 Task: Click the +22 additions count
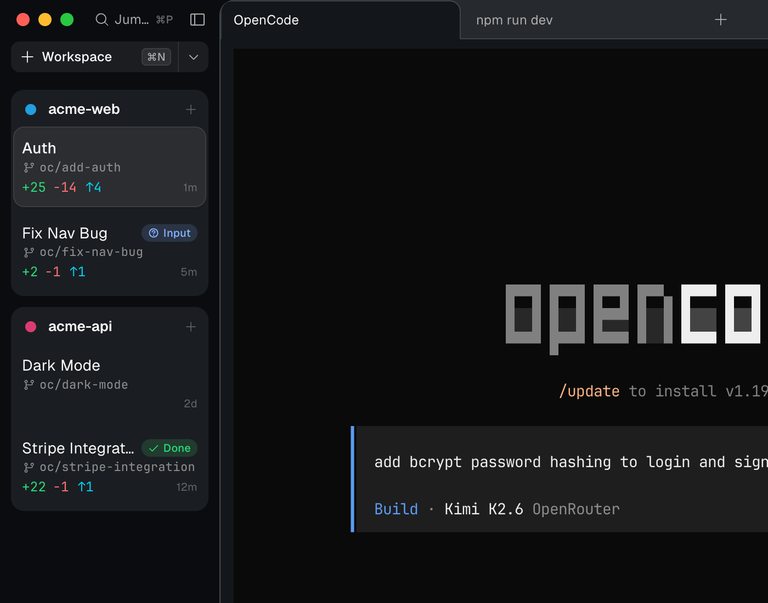pos(34,487)
